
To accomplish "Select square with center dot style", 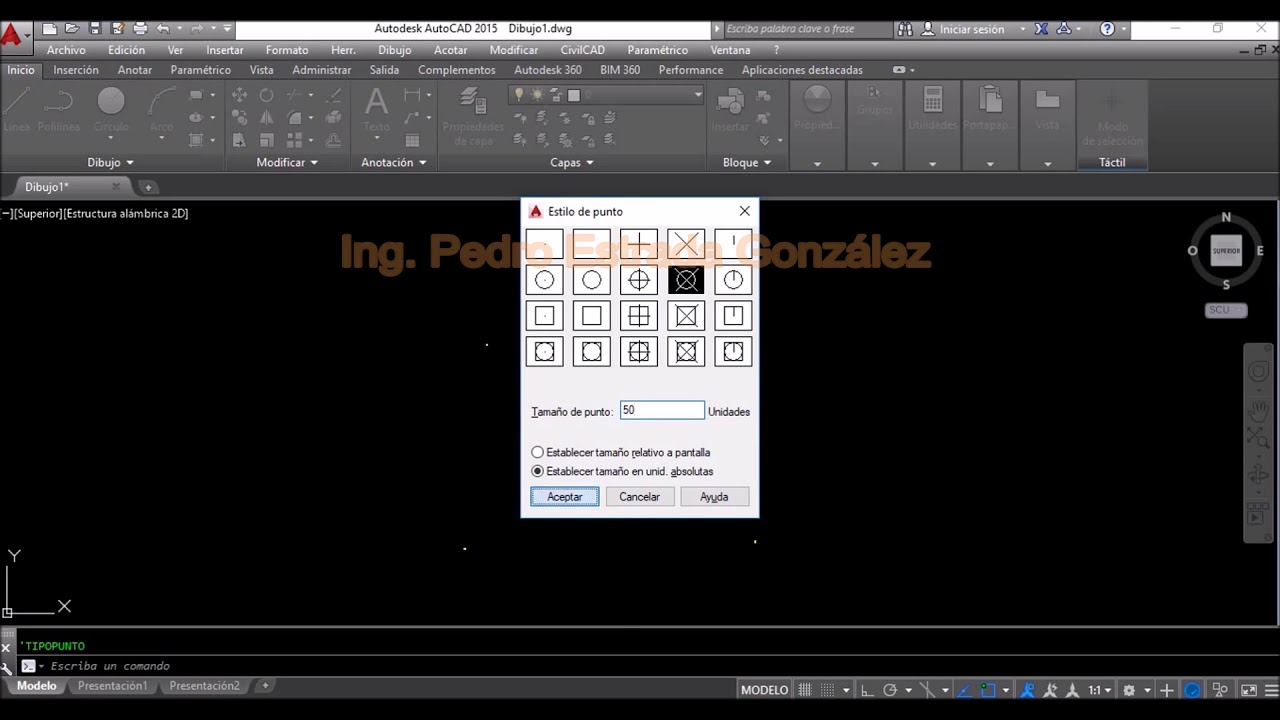I will click(x=544, y=316).
